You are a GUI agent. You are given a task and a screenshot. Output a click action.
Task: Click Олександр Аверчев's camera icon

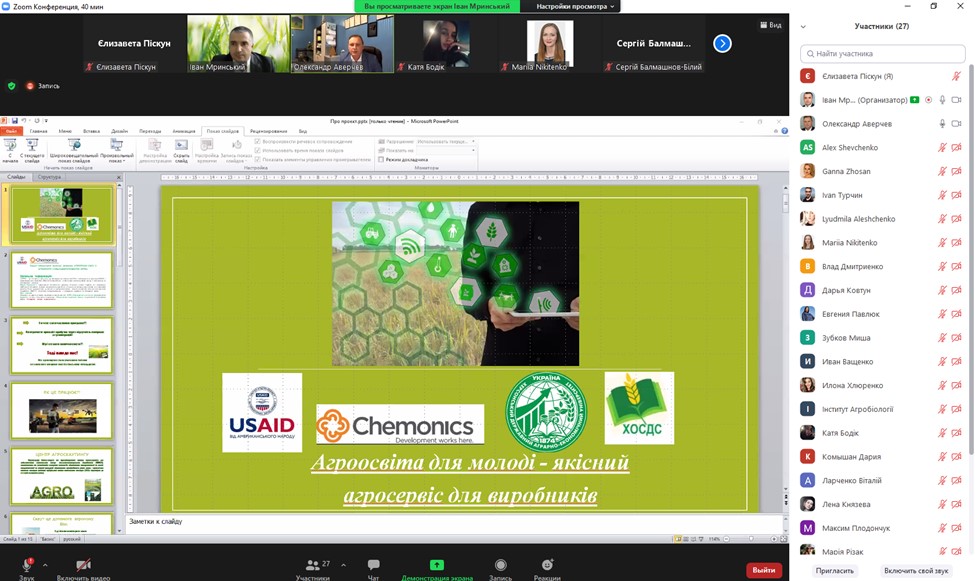[x=956, y=124]
